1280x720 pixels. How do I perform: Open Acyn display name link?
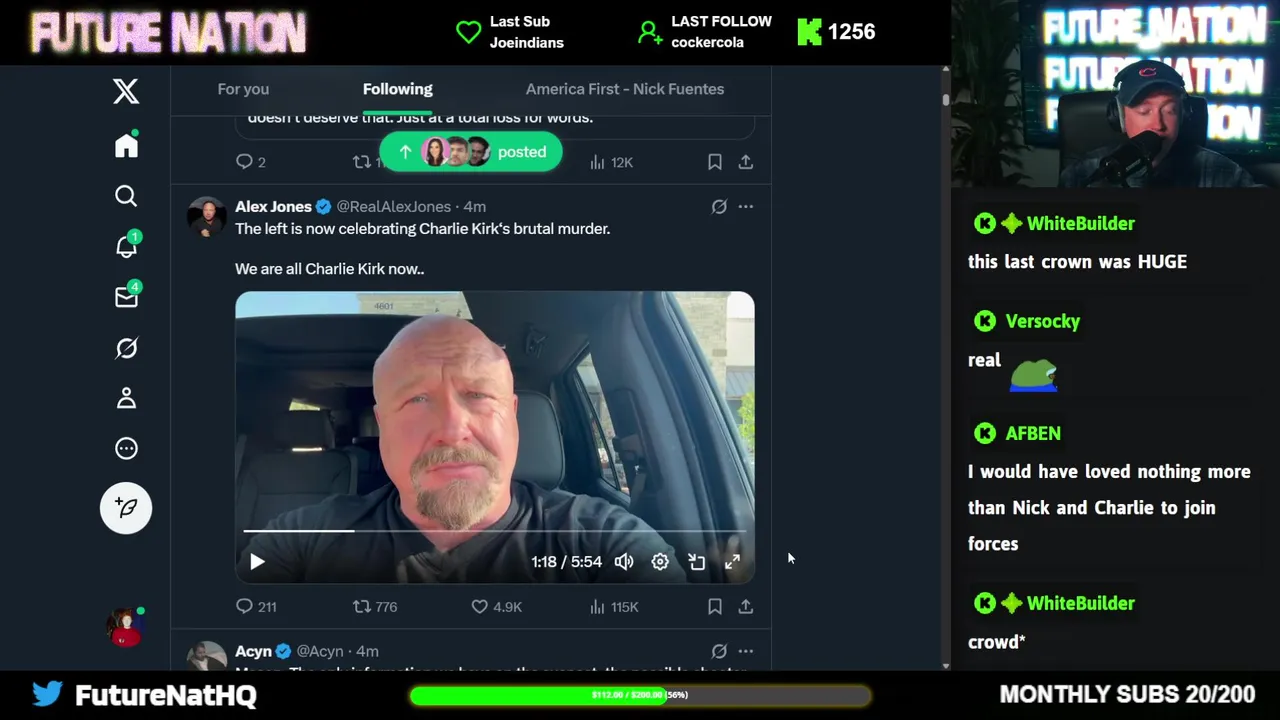[x=253, y=651]
